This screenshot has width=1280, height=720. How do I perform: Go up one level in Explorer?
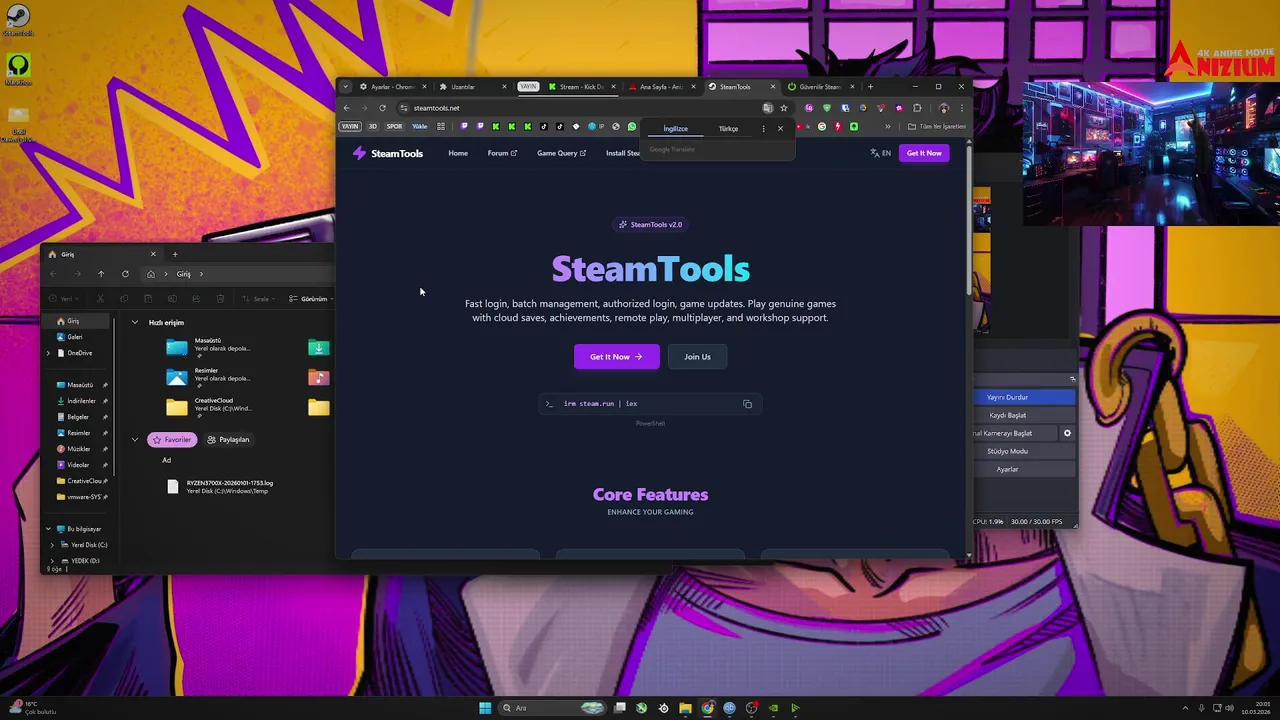click(101, 274)
